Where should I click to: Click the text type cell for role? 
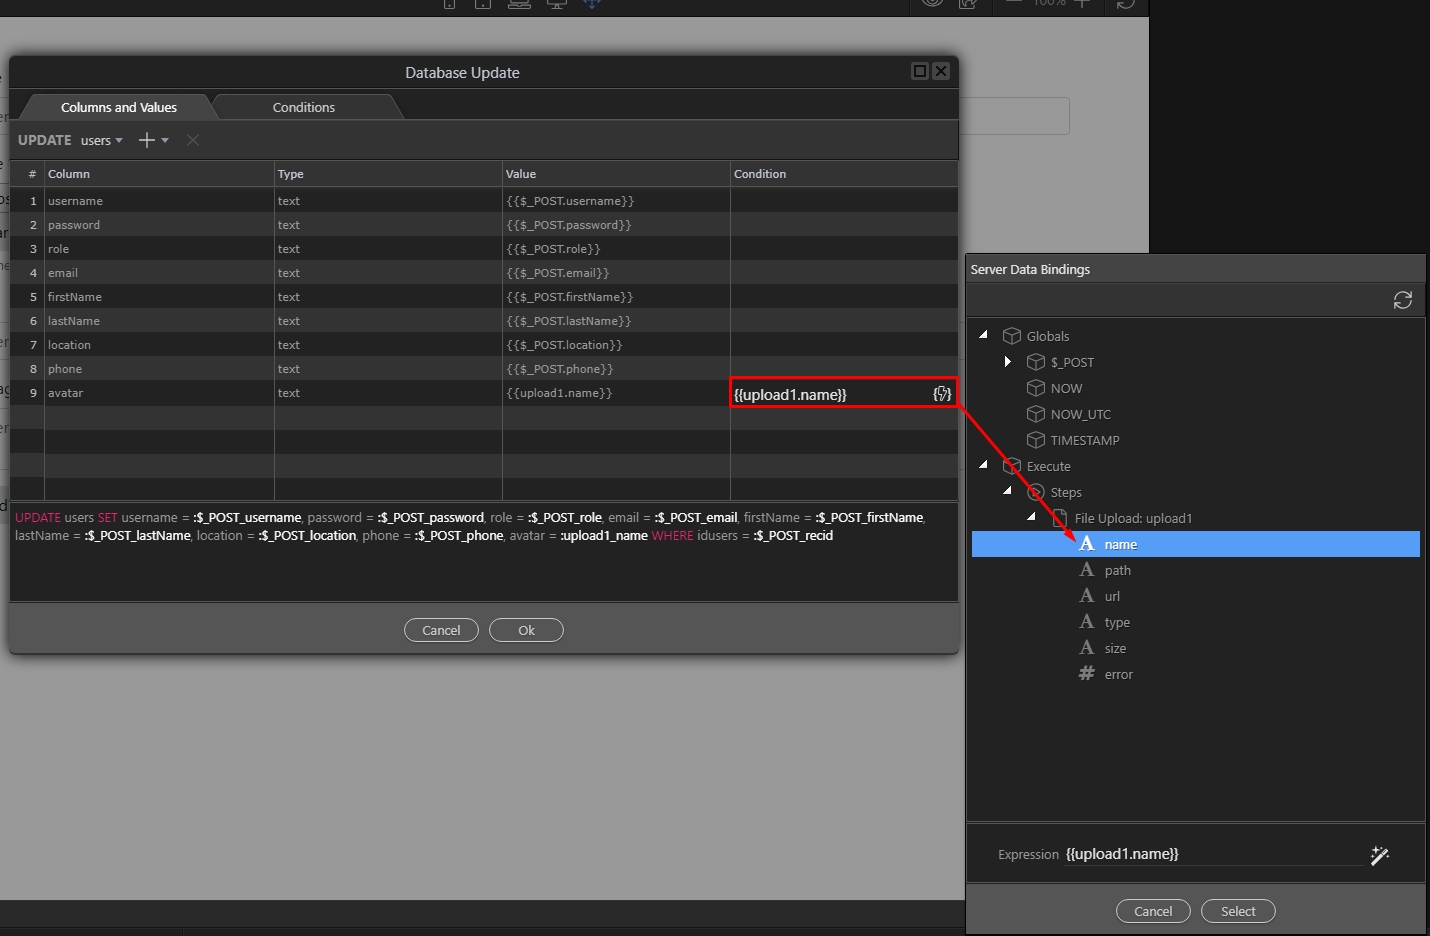pos(388,249)
